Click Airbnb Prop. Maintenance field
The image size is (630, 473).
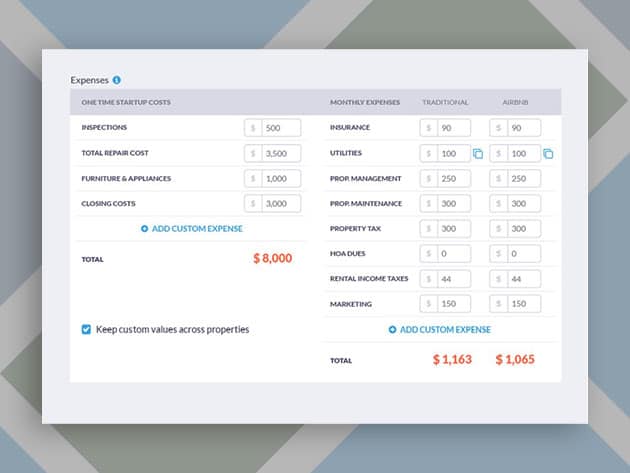click(x=523, y=203)
